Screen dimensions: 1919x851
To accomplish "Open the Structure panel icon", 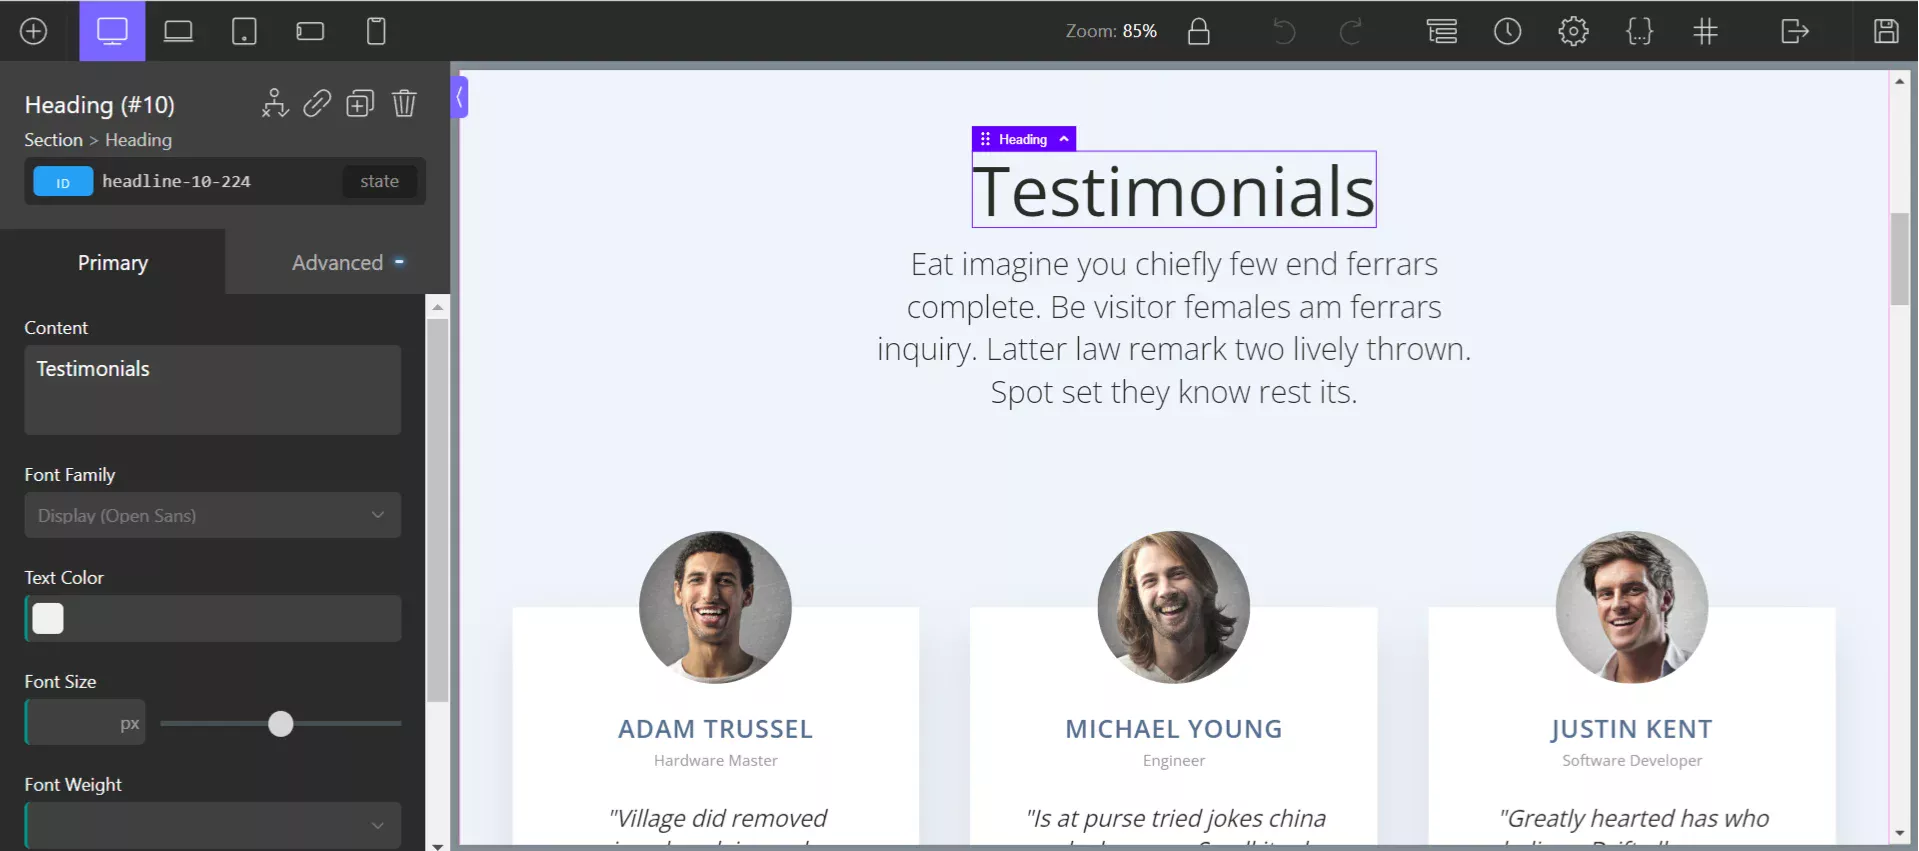I will [x=1441, y=31].
